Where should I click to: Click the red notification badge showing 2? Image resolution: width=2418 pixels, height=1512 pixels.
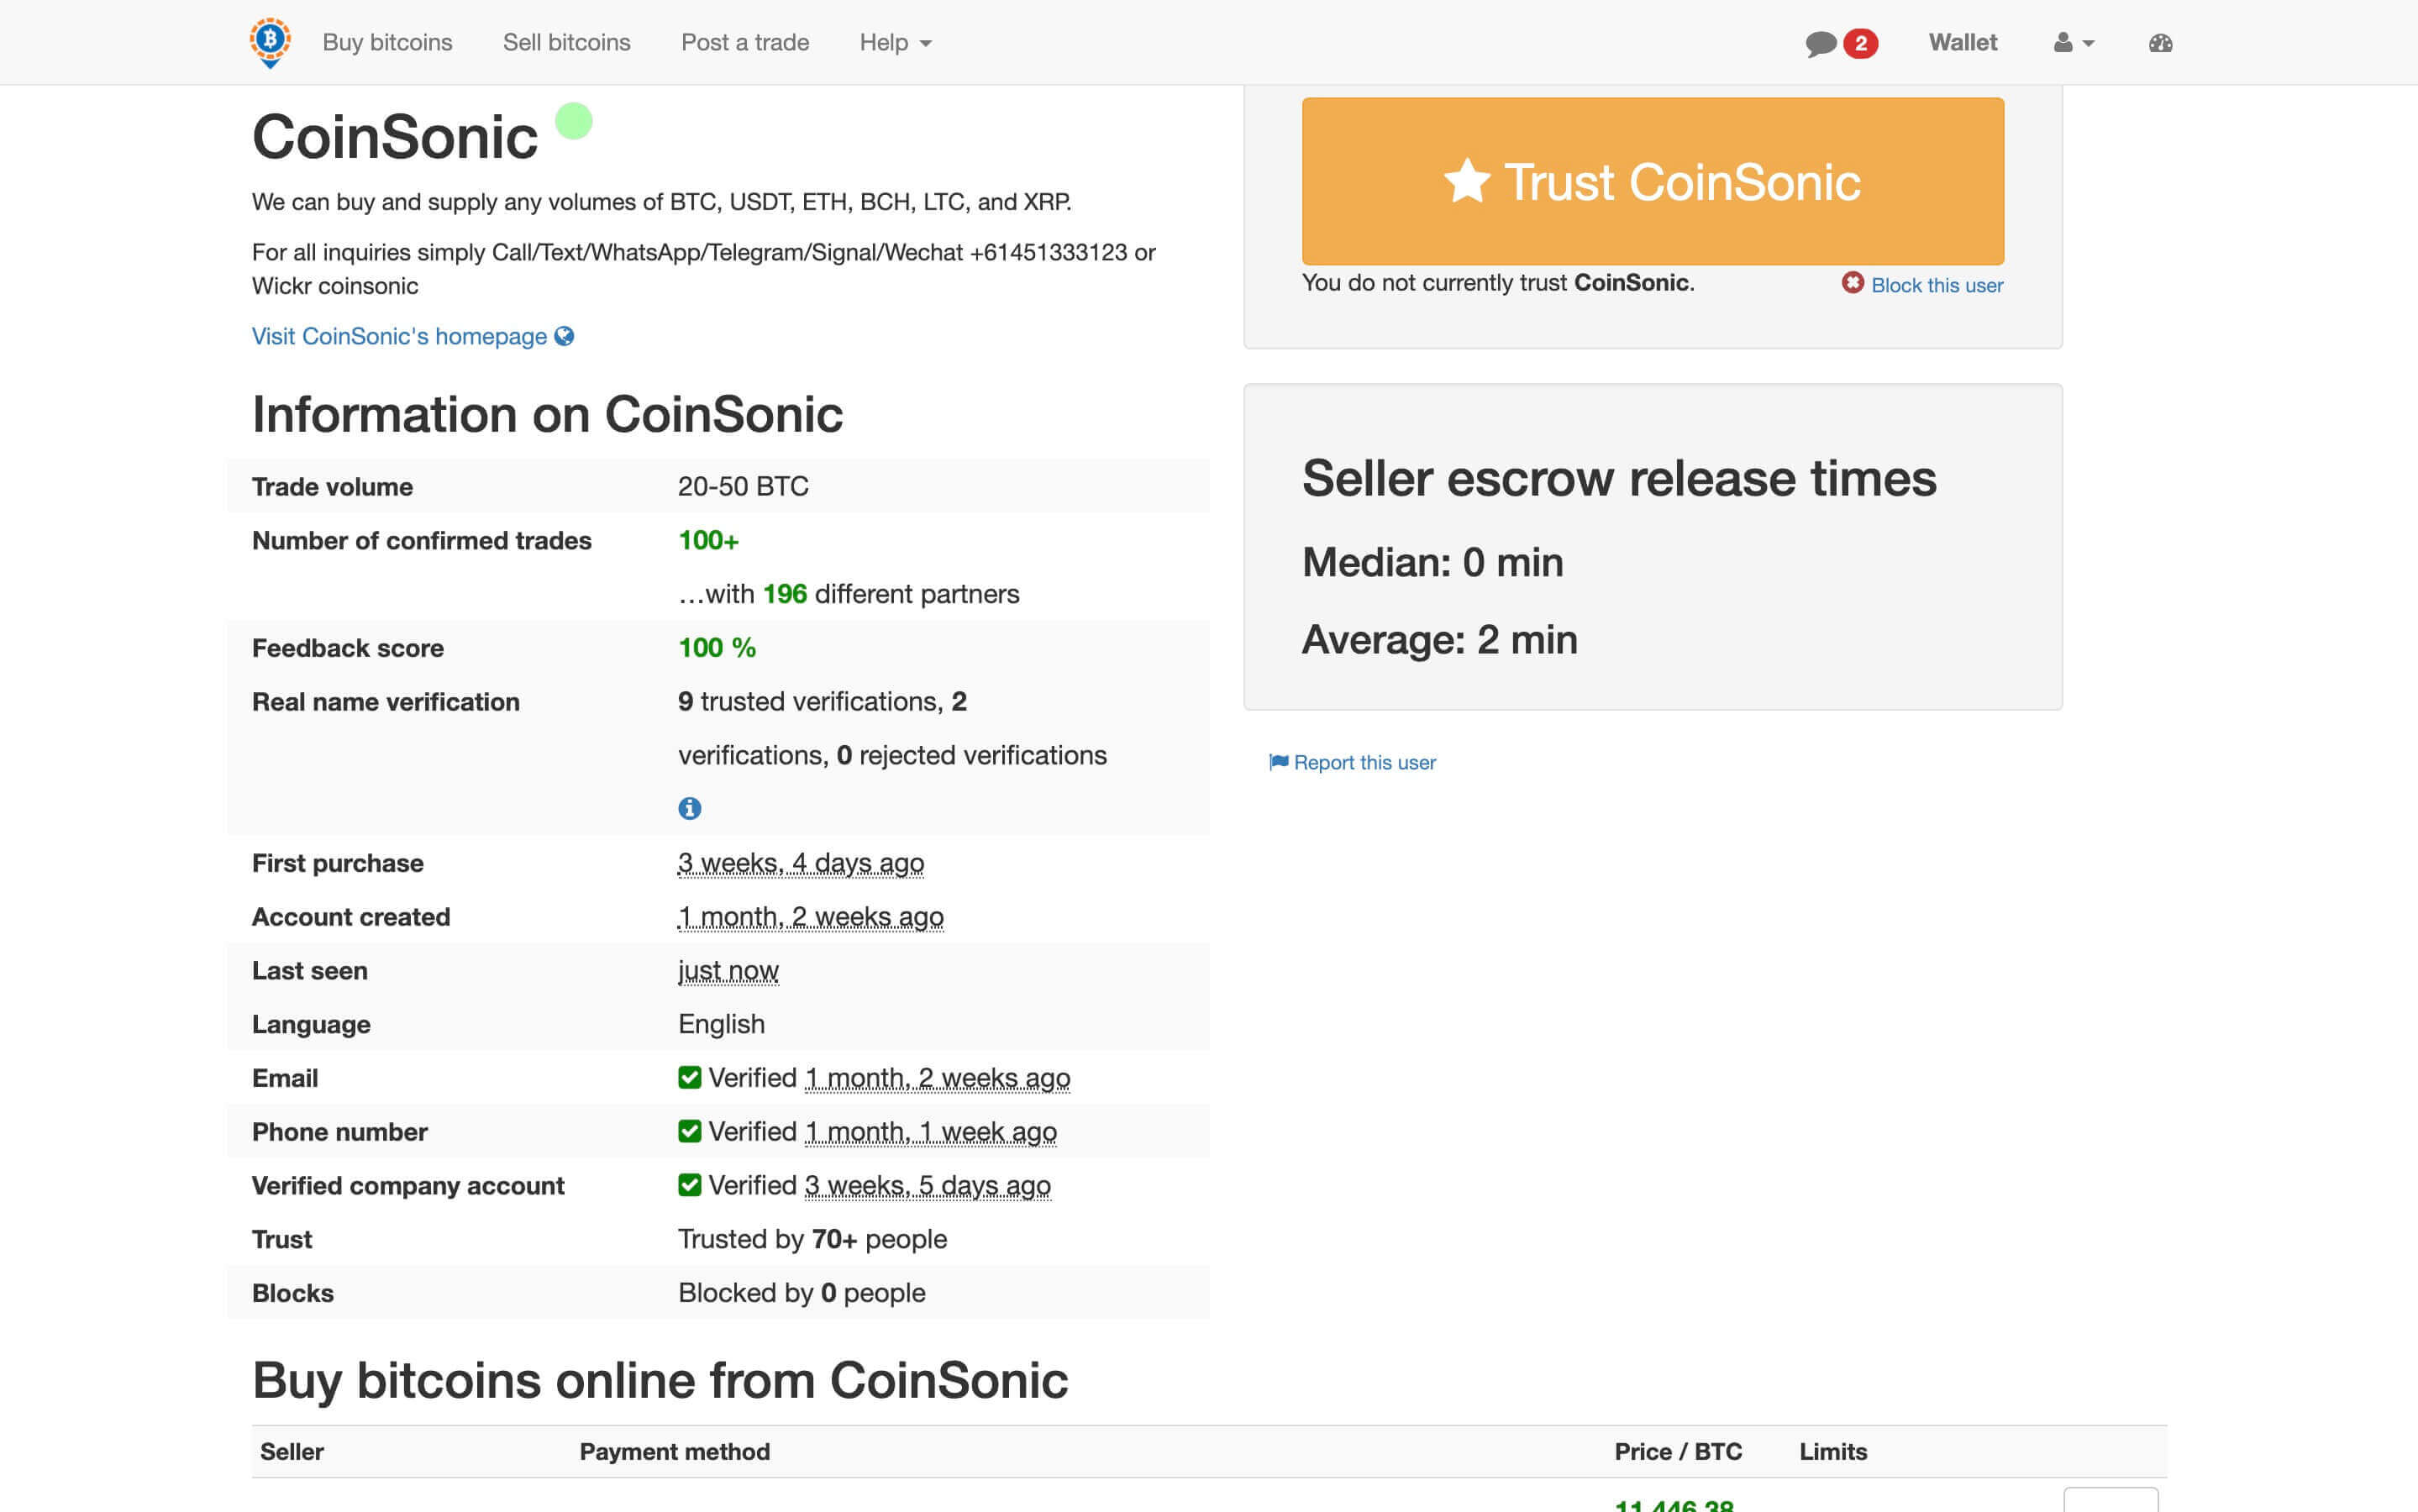[x=1860, y=43]
